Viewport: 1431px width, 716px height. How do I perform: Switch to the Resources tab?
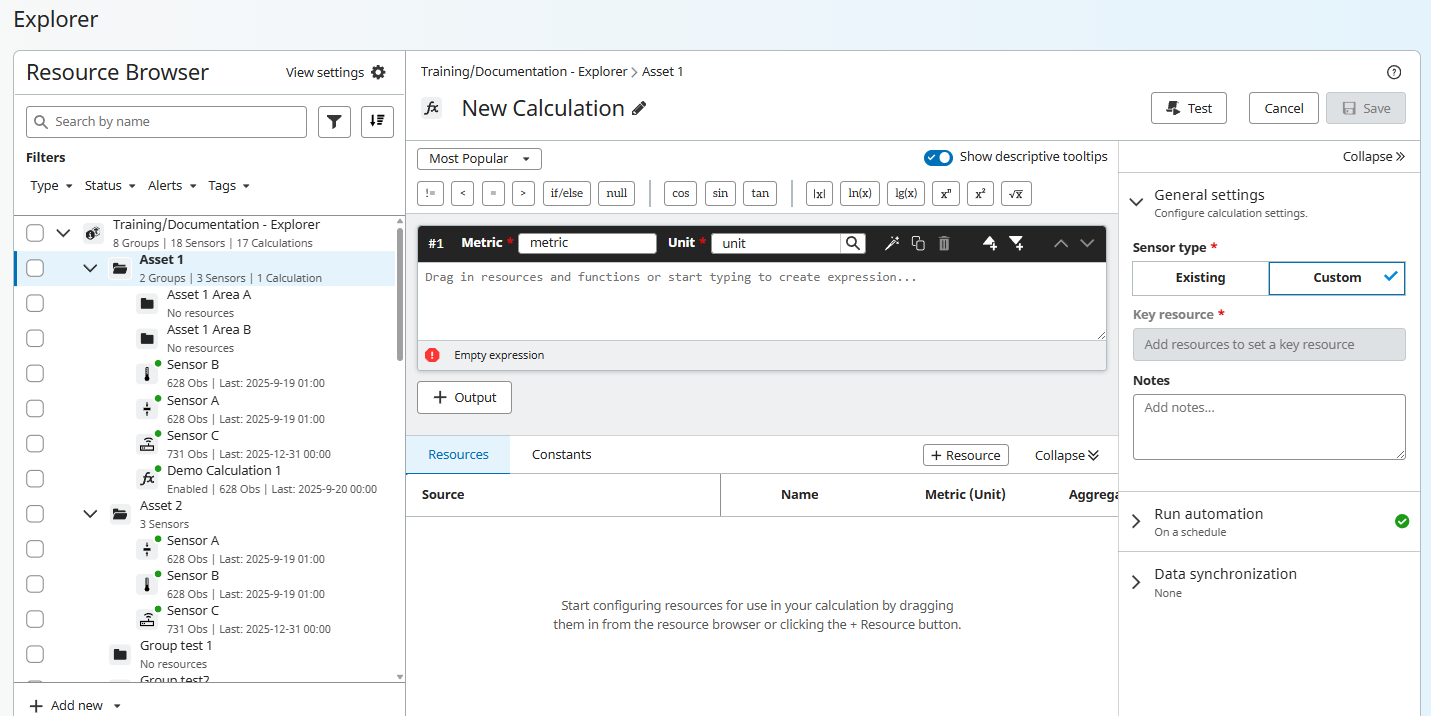tap(458, 455)
